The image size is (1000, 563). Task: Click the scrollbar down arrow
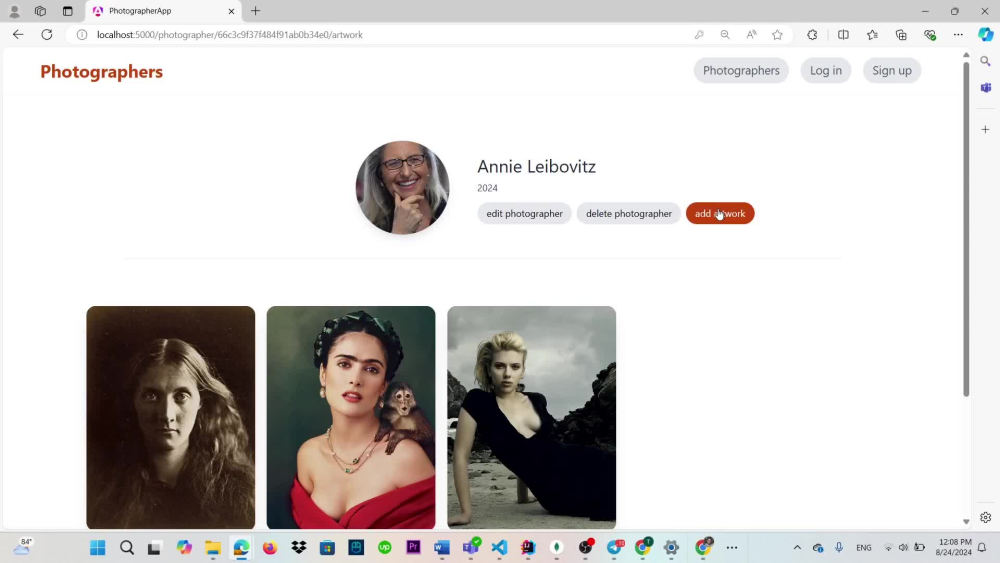(966, 522)
